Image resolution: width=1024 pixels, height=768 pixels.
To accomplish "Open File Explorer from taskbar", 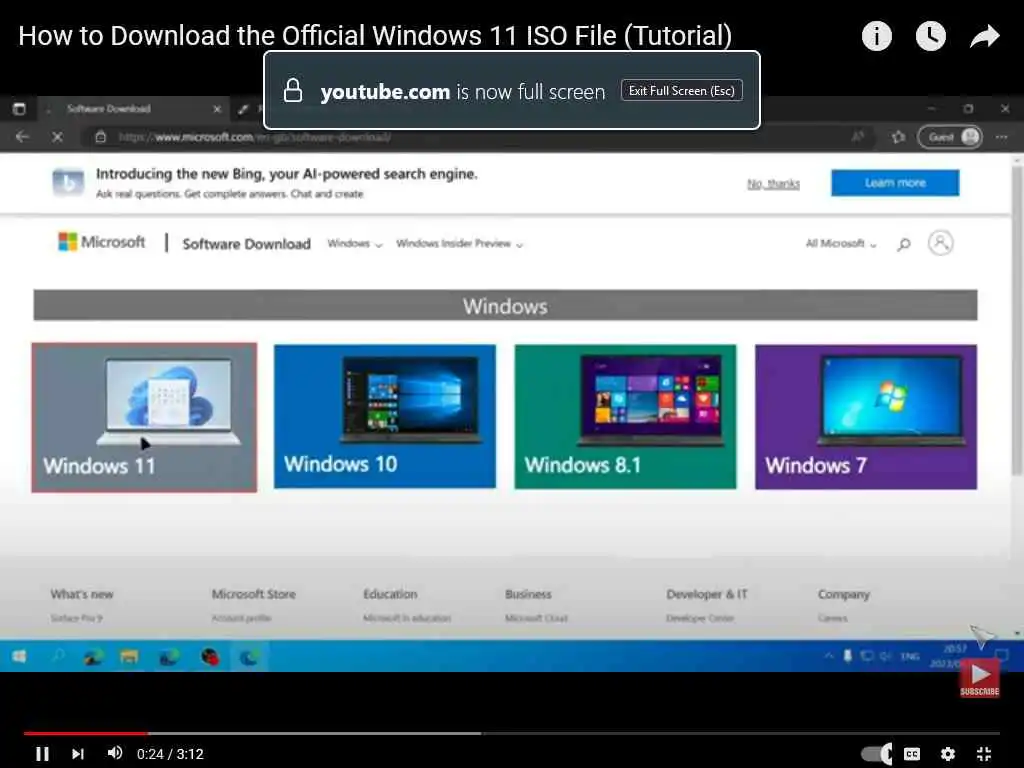I will (x=129, y=657).
